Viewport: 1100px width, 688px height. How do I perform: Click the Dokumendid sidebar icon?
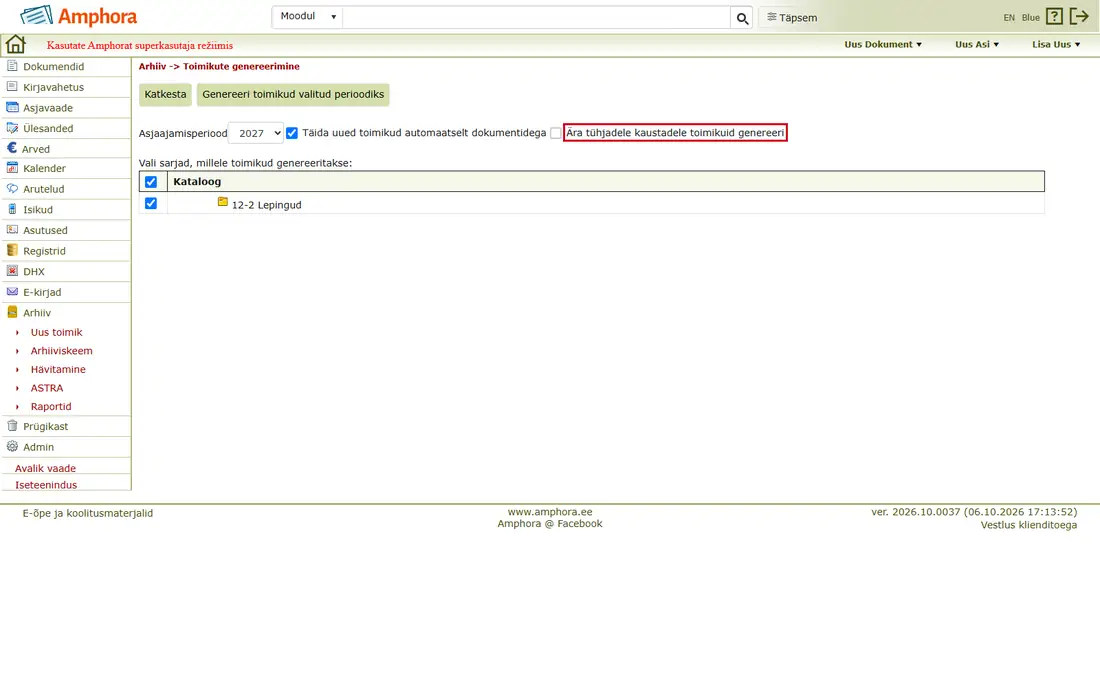(12, 66)
